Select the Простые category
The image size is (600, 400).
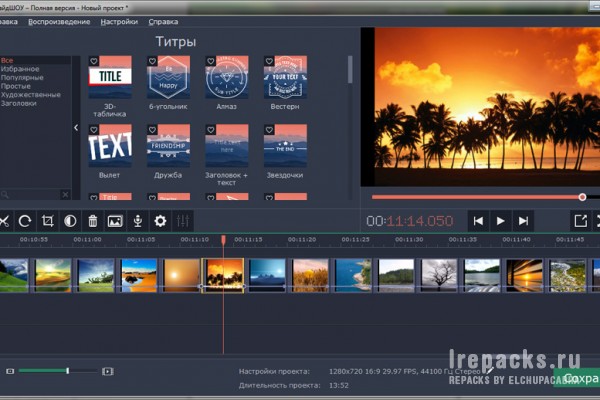tap(15, 86)
